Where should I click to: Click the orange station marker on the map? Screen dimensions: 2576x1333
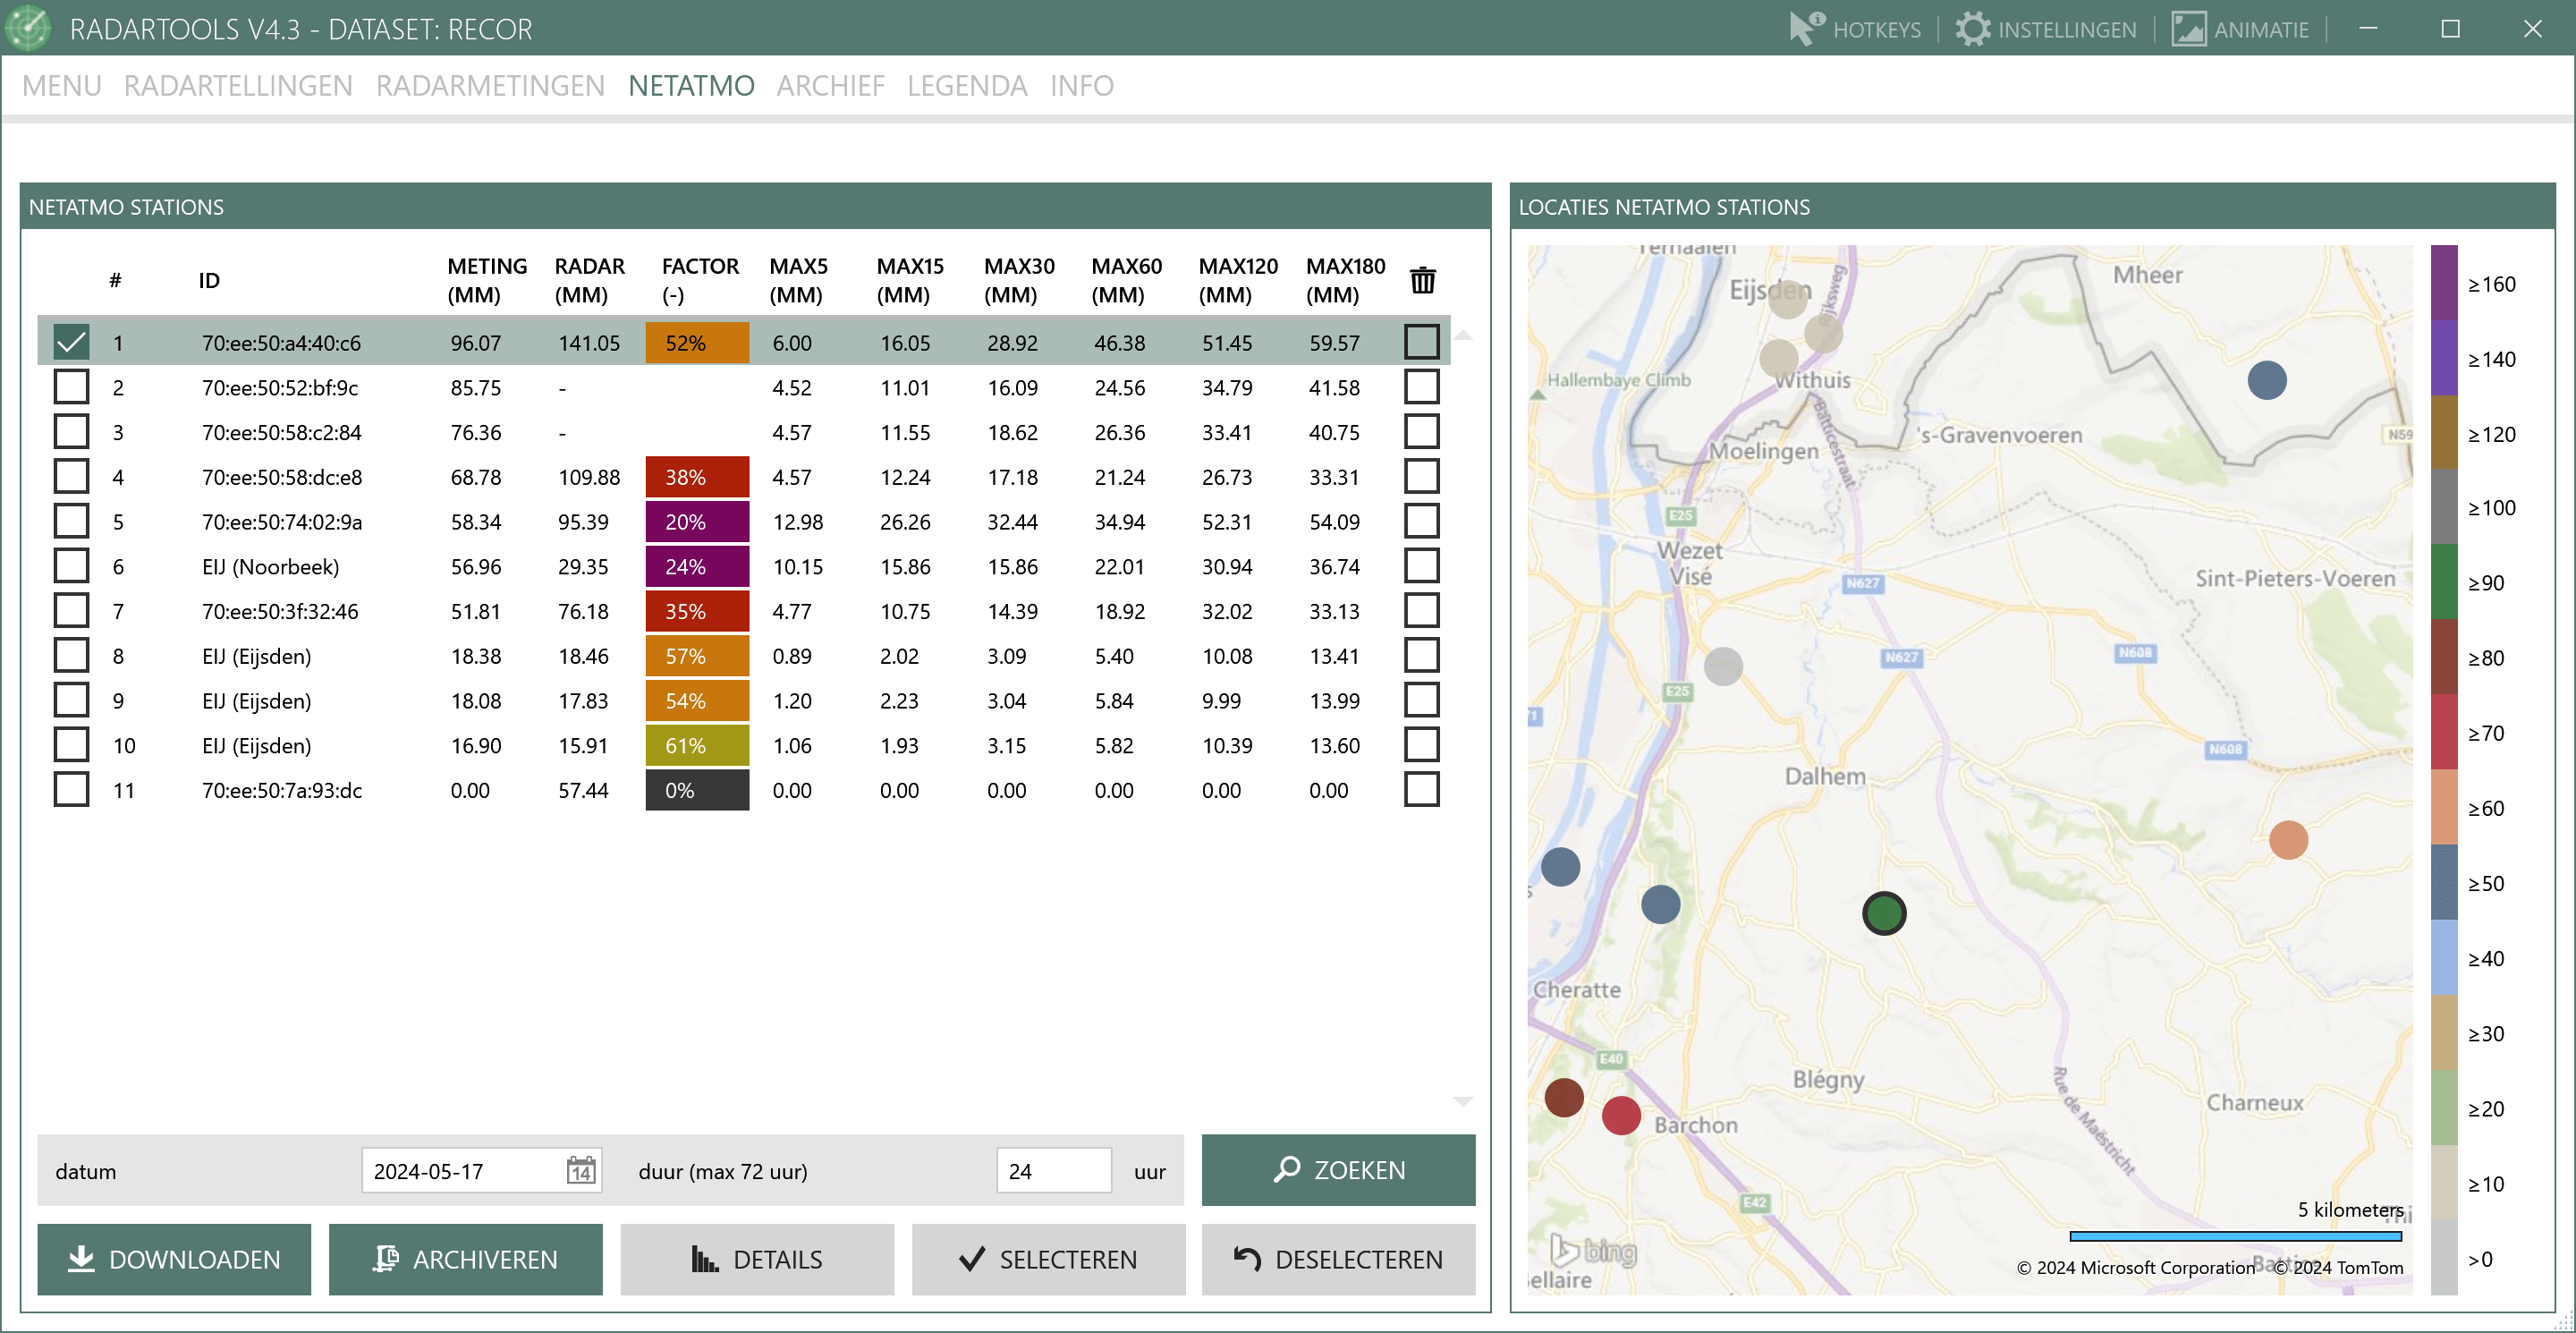(x=2288, y=840)
